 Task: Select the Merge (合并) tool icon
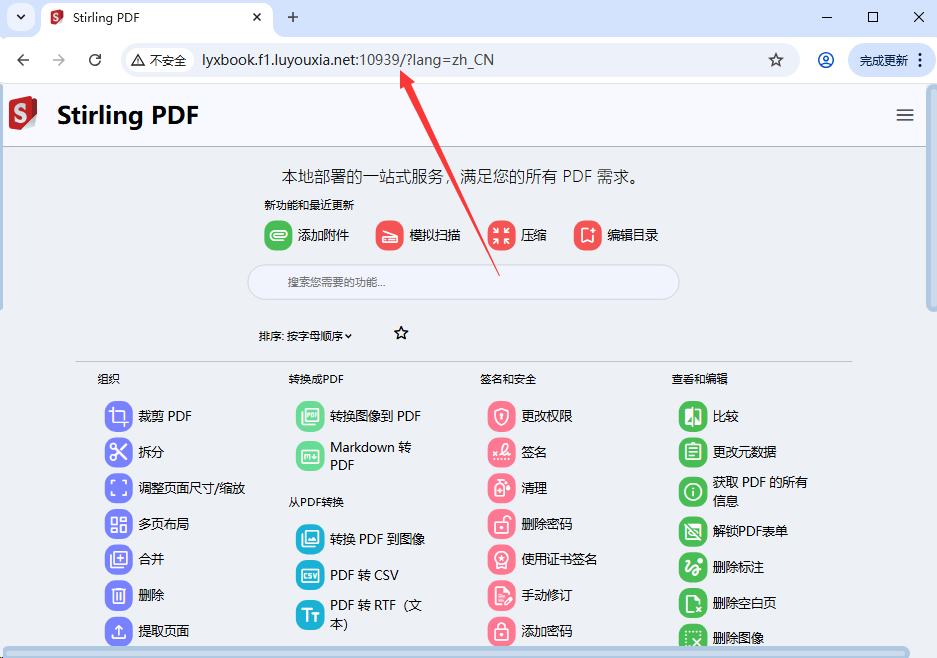point(118,559)
